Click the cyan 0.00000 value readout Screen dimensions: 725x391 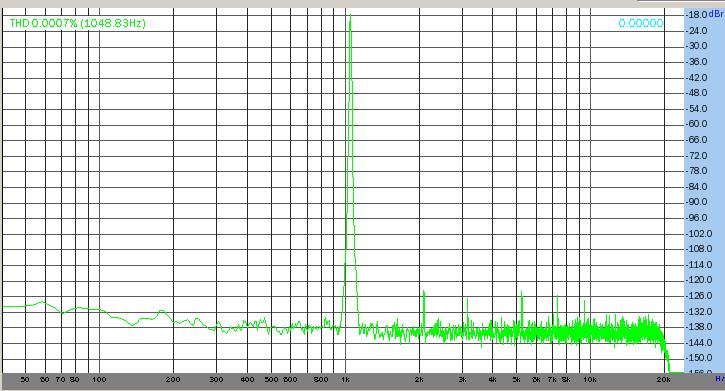tap(641, 23)
